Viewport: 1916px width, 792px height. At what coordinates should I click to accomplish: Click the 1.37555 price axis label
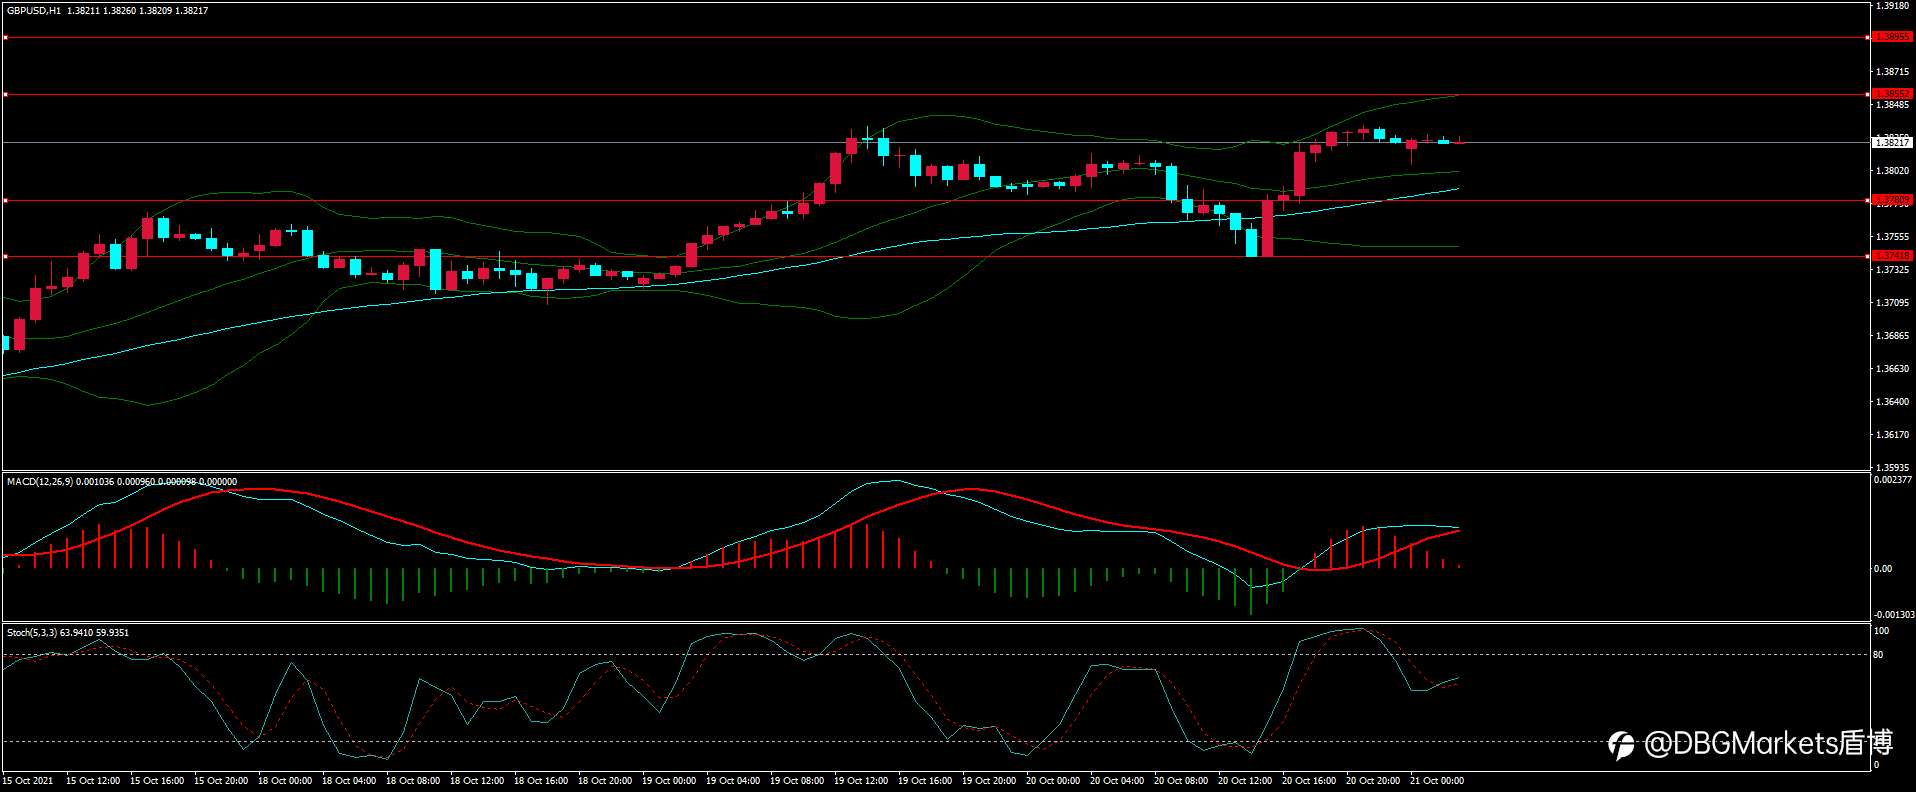(1892, 237)
